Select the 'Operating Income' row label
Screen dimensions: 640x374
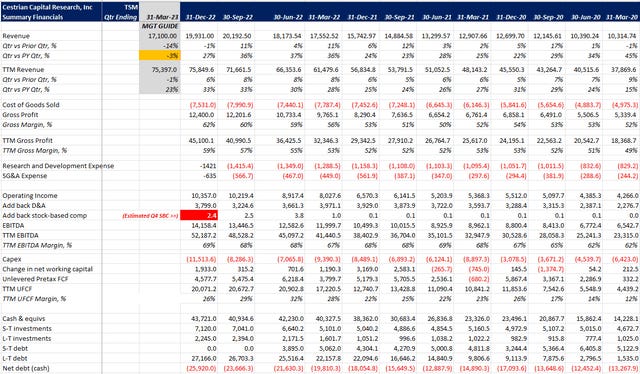30,196
